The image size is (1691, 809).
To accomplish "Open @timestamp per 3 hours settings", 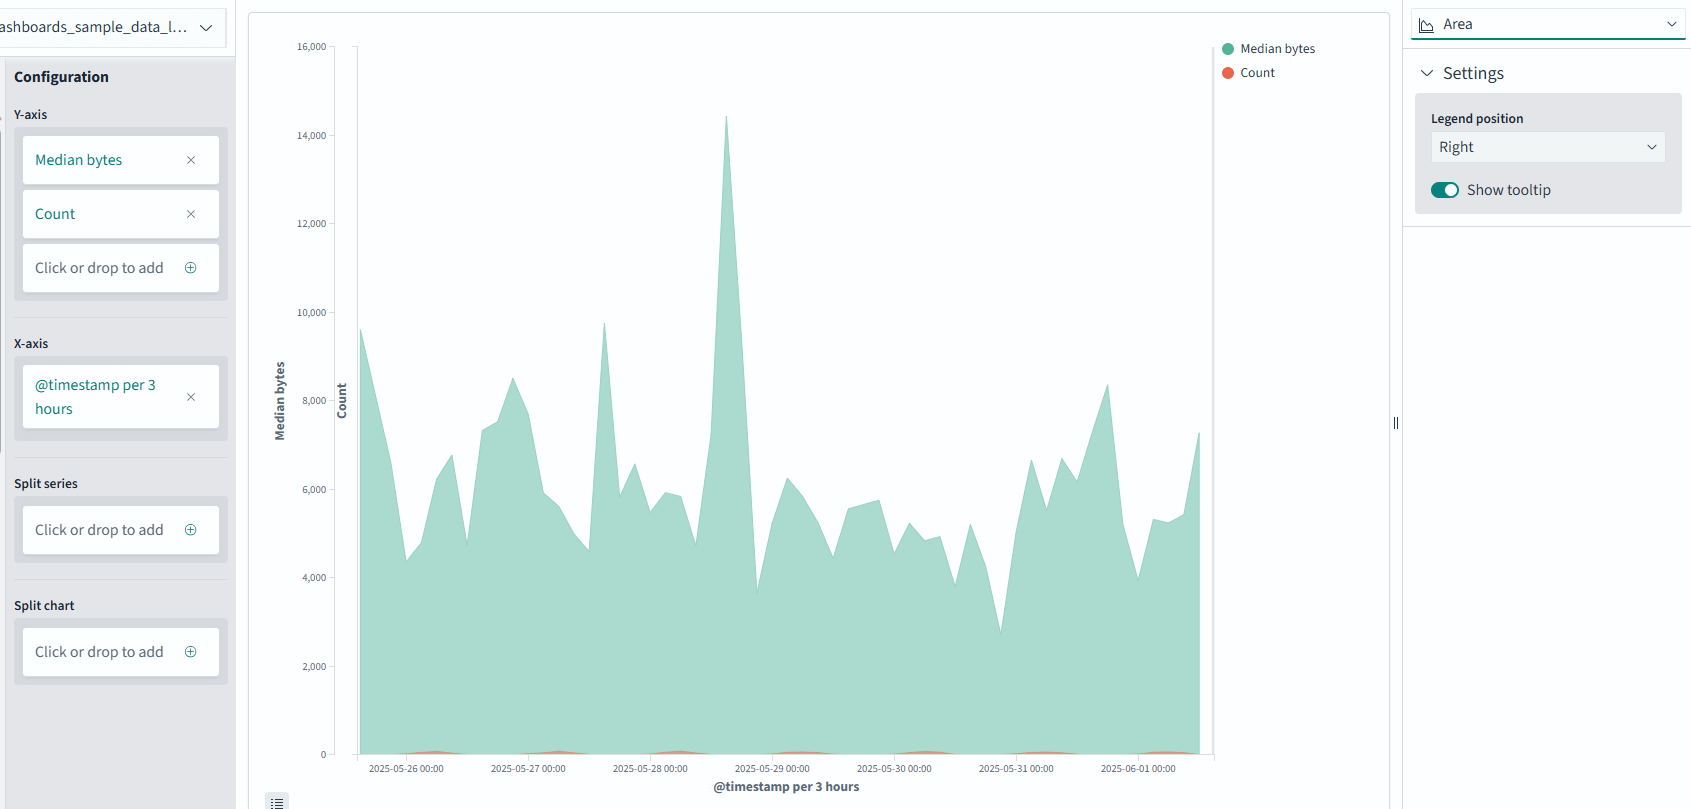I will pyautogui.click(x=95, y=397).
